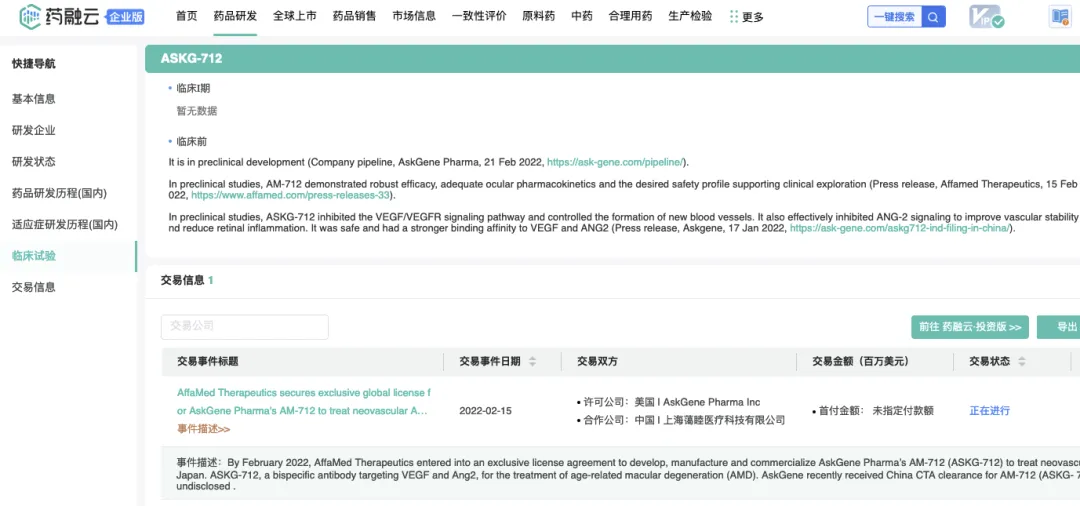Focus the 交易公司 search field

pos(244,327)
